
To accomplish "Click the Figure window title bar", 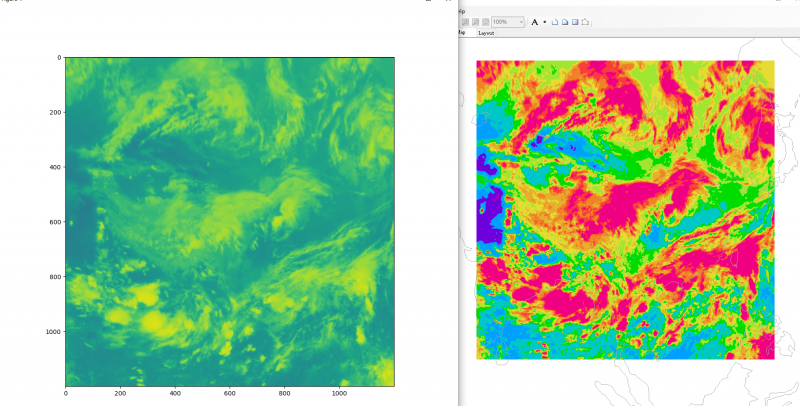I will 200,2.
